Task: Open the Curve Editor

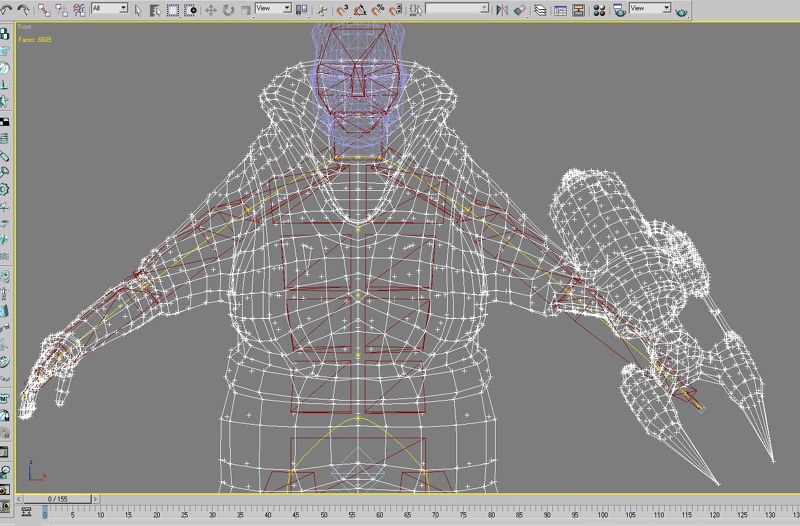Action: point(560,9)
